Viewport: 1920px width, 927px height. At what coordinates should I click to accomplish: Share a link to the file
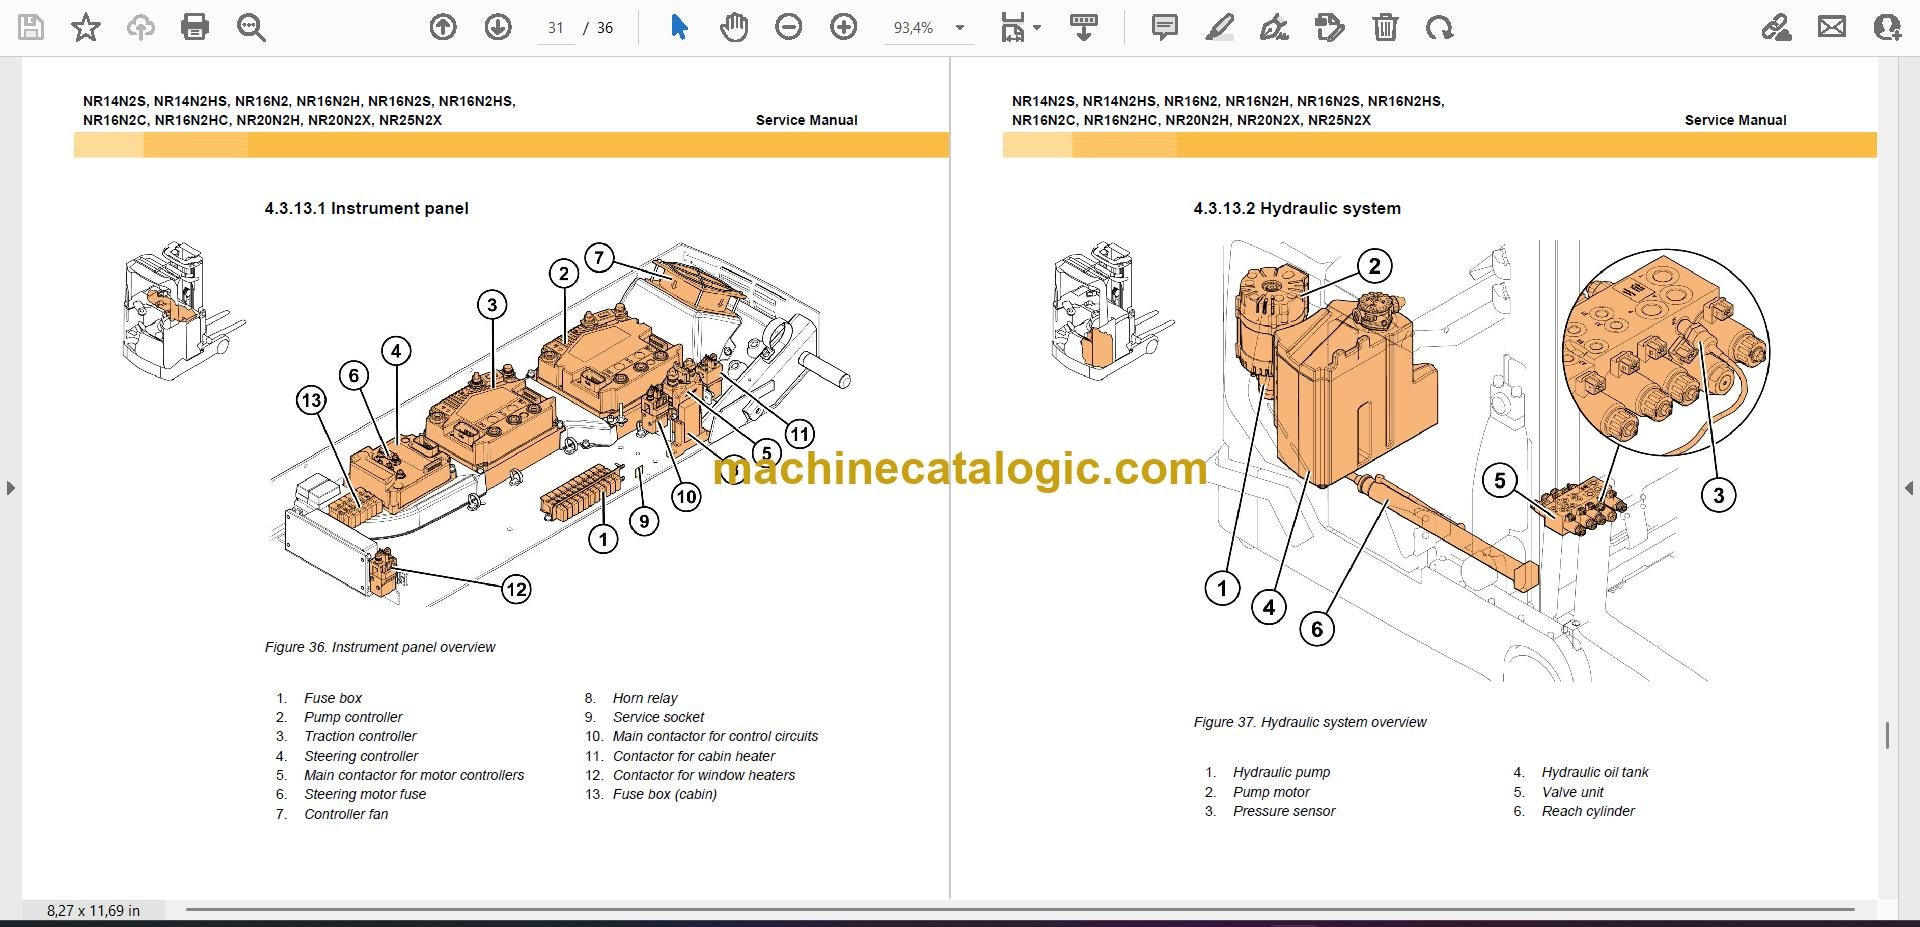[x=1776, y=27]
